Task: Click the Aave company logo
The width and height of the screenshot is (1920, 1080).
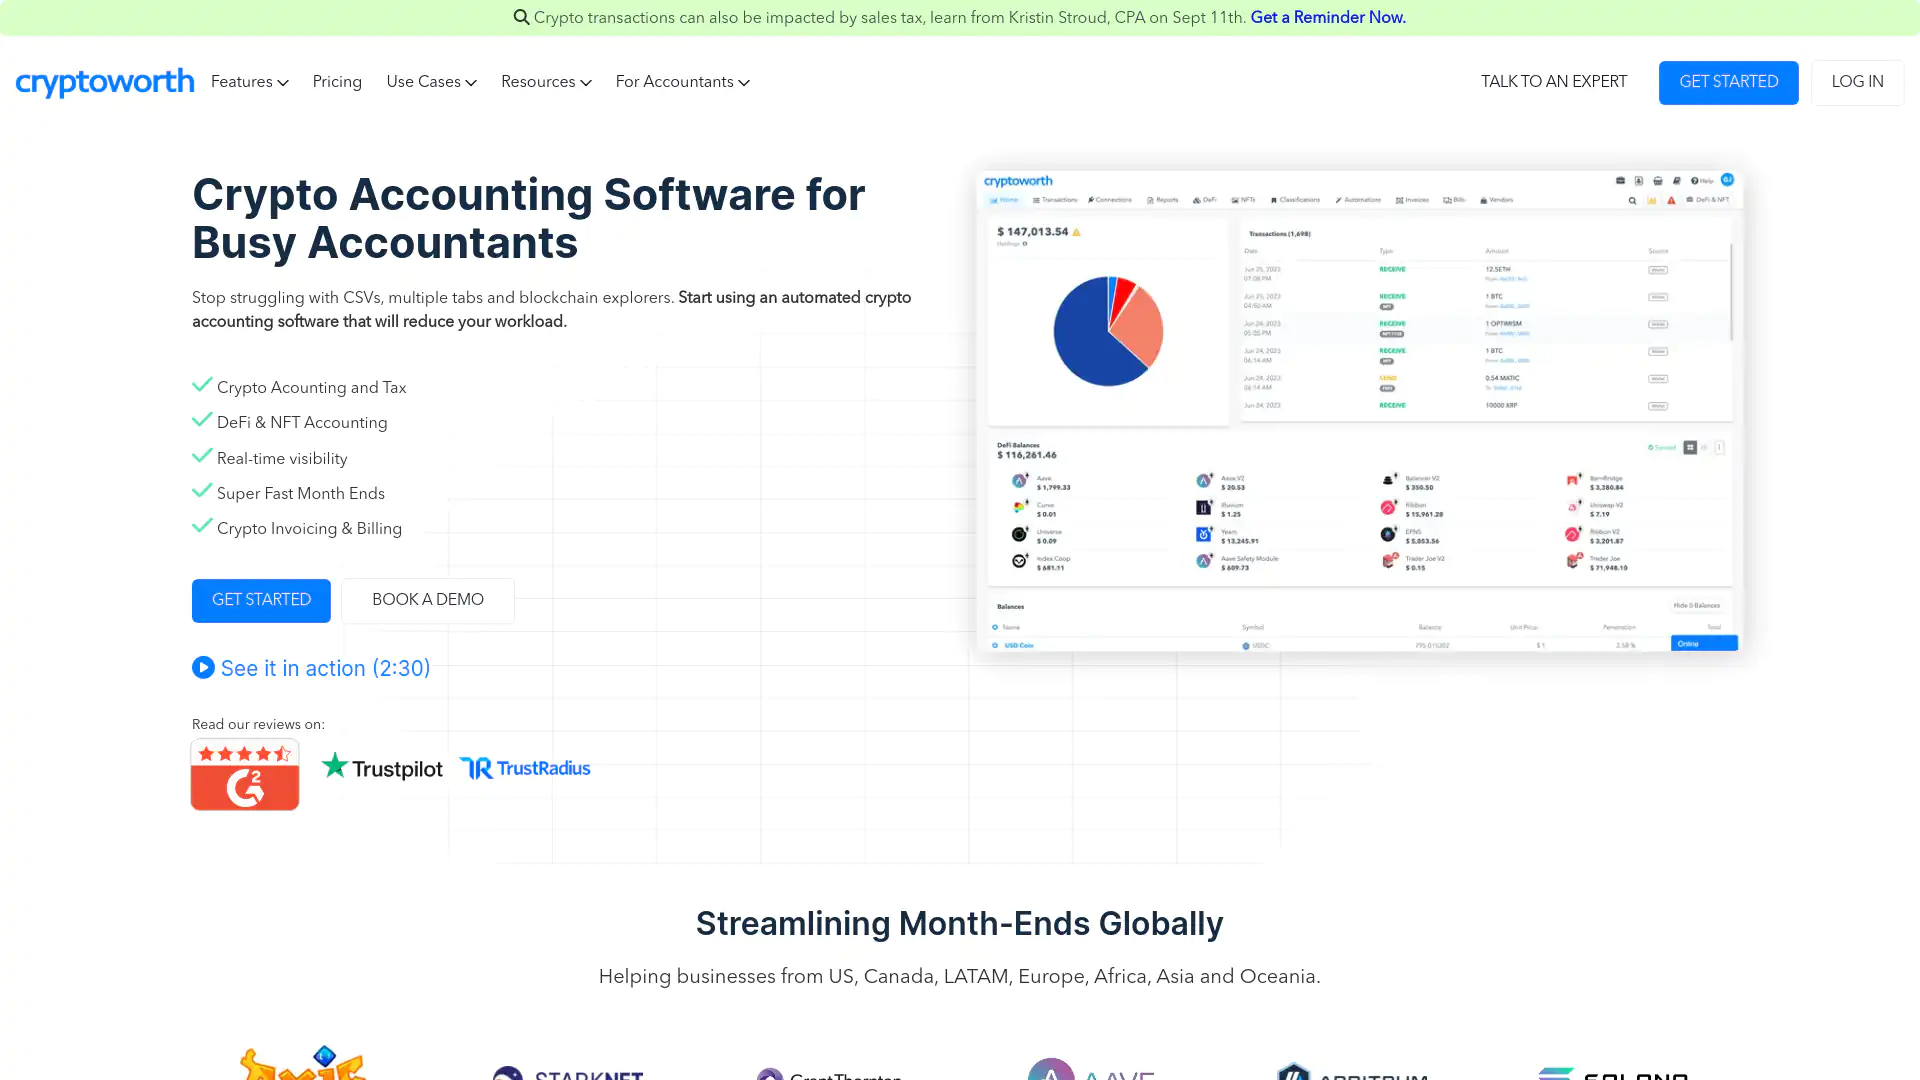Action: (x=1090, y=1071)
